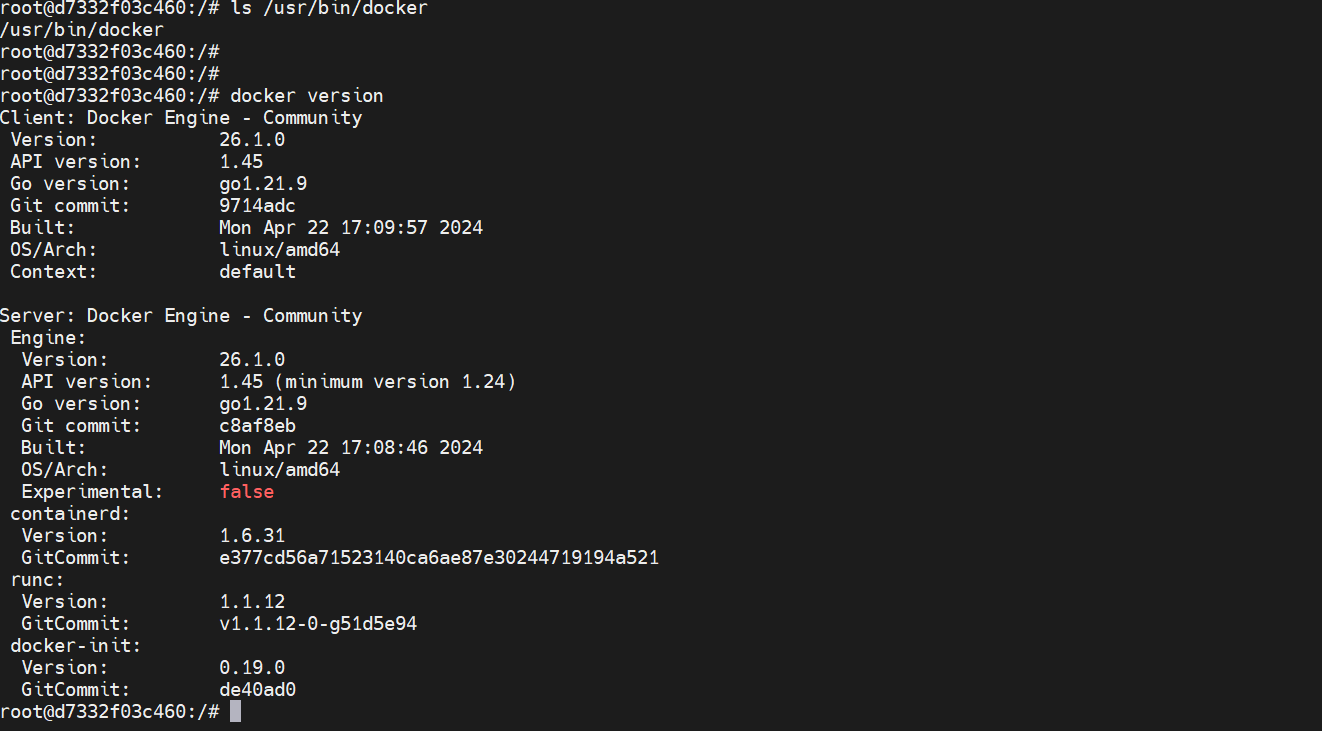Click the runc GitCommit value v1.1.12-0-g51d5e94

tap(318, 624)
